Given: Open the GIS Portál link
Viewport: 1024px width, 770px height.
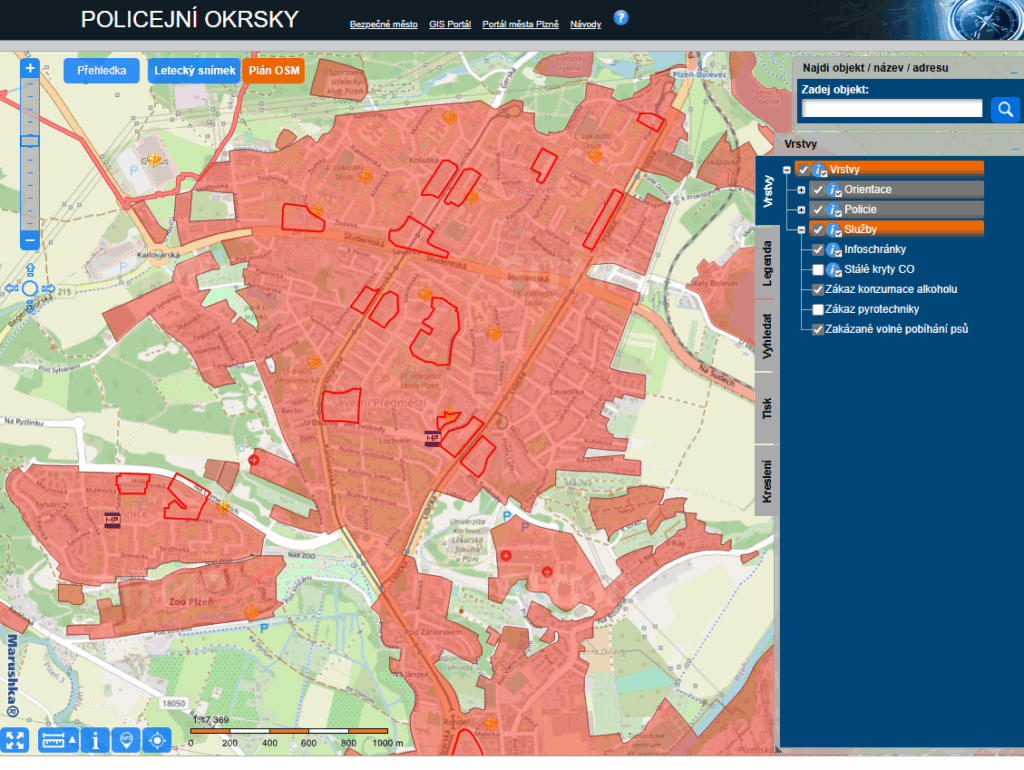Looking at the screenshot, I should coord(450,24).
